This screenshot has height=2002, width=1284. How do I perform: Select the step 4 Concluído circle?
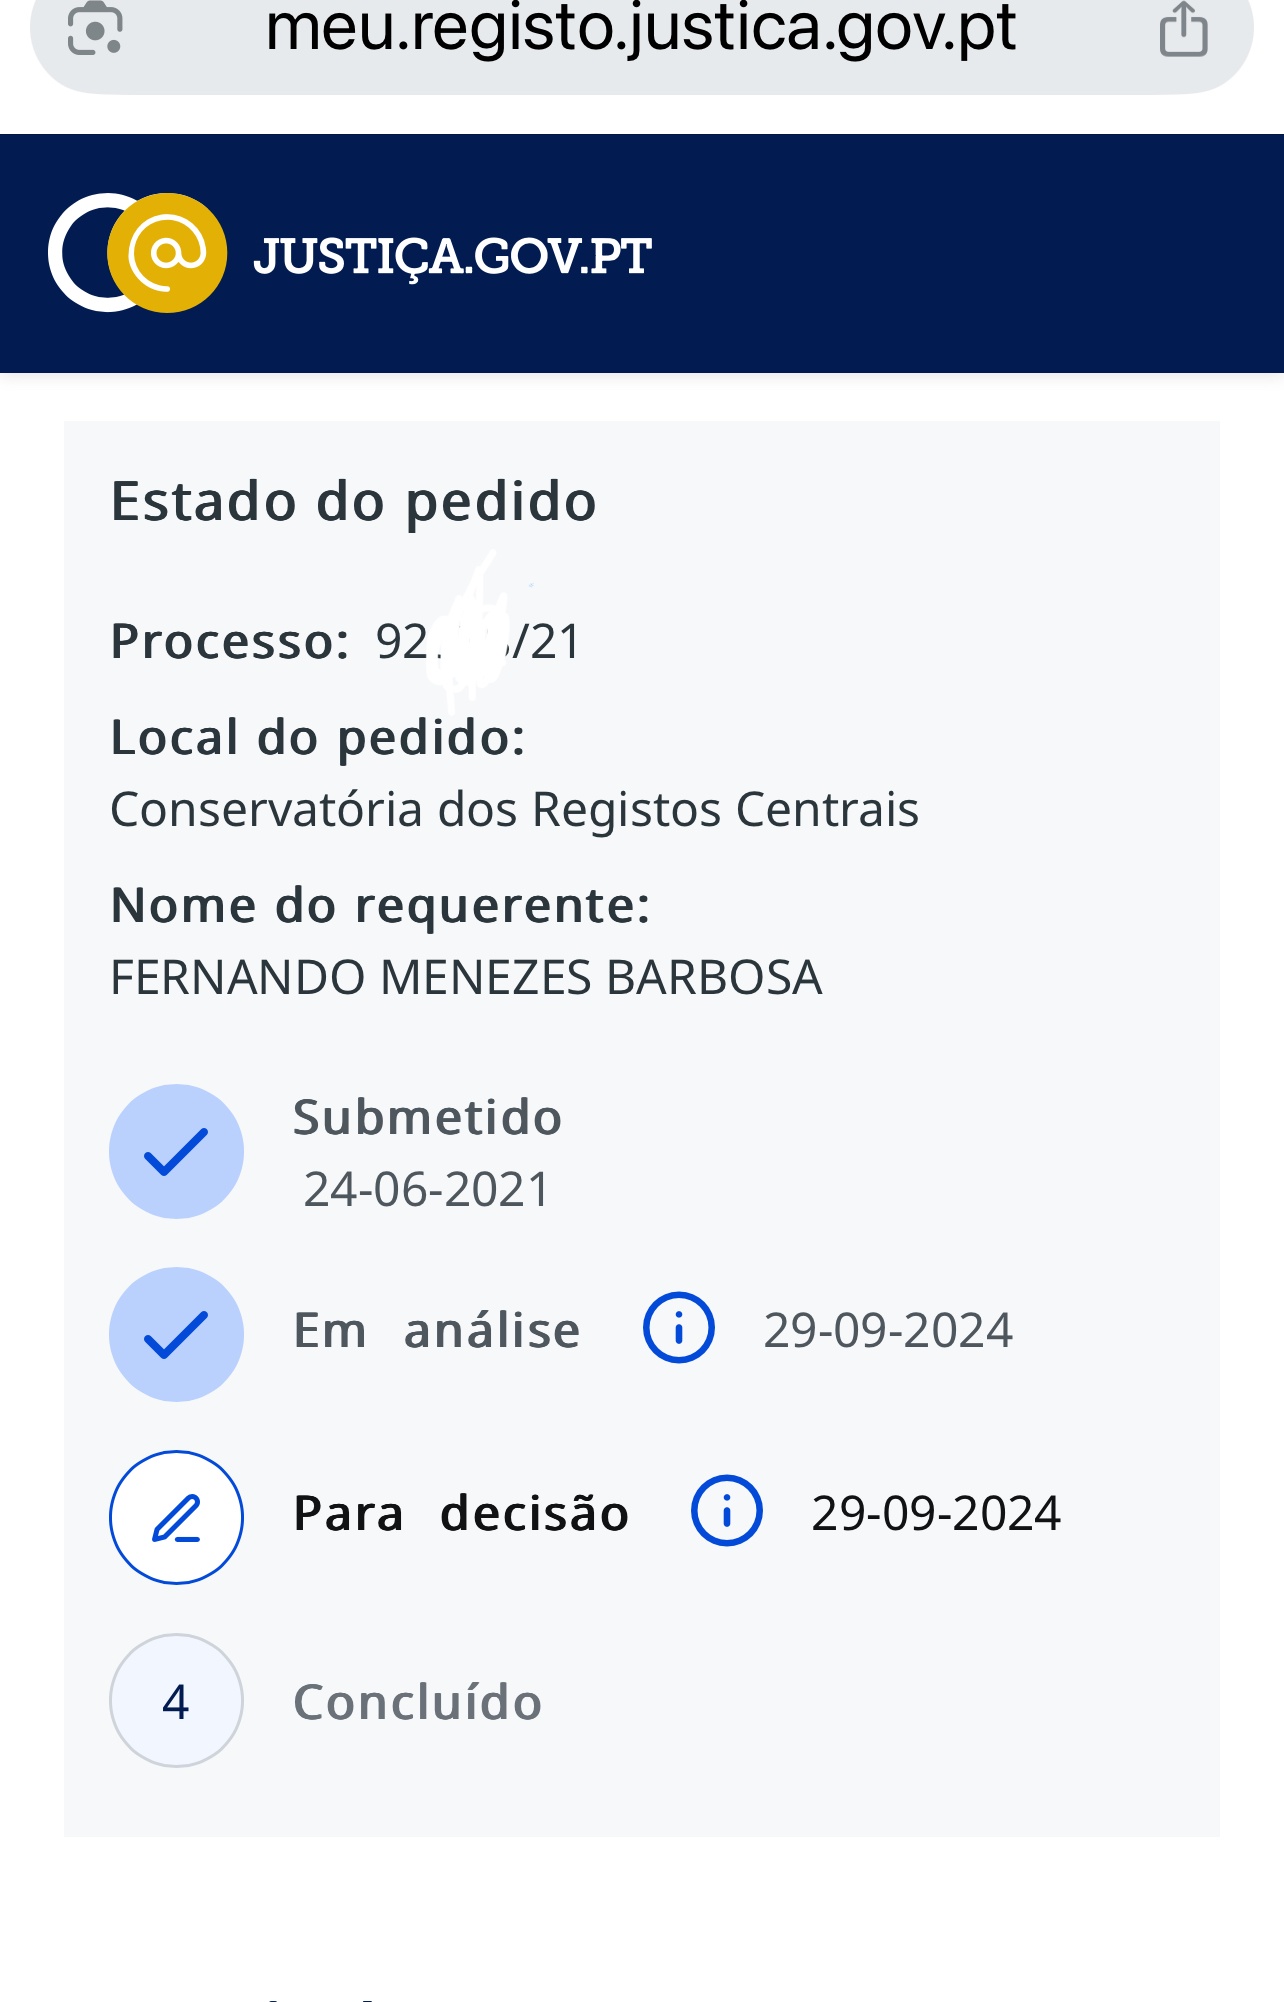point(176,1700)
